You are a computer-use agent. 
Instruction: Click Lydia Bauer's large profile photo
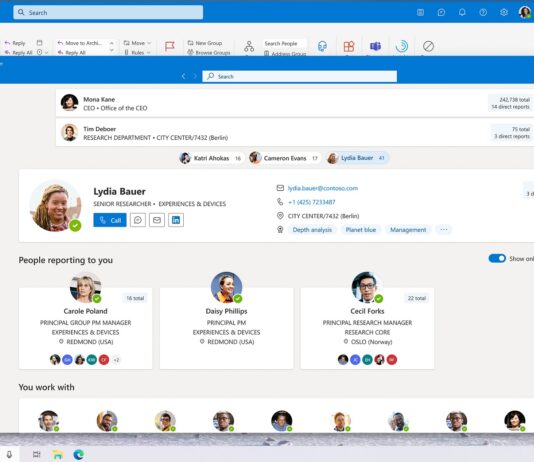56,206
